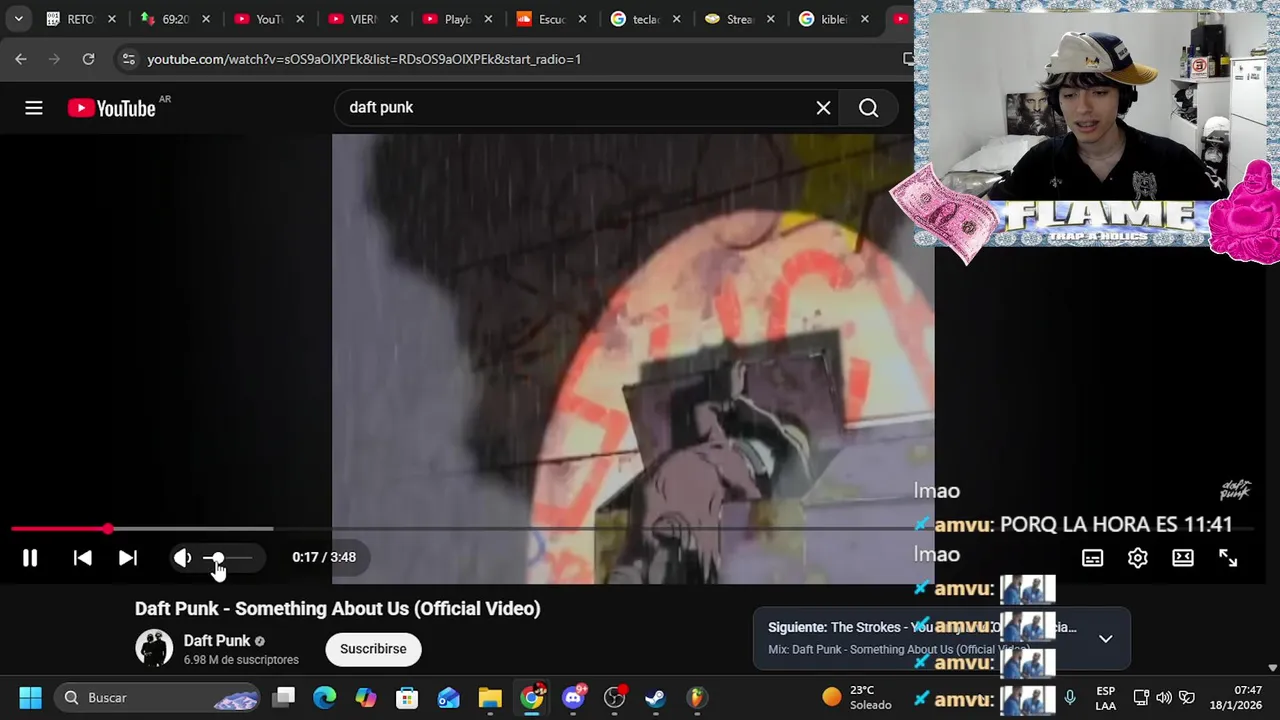Open Task View from the taskbar
Screen dimensions: 1280x720
pyautogui.click(x=285, y=698)
